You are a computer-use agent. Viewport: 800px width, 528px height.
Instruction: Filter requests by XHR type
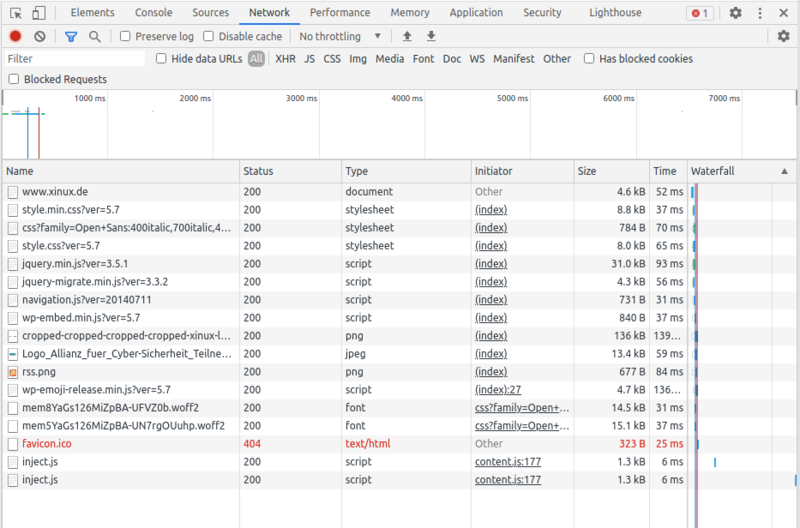tap(285, 59)
